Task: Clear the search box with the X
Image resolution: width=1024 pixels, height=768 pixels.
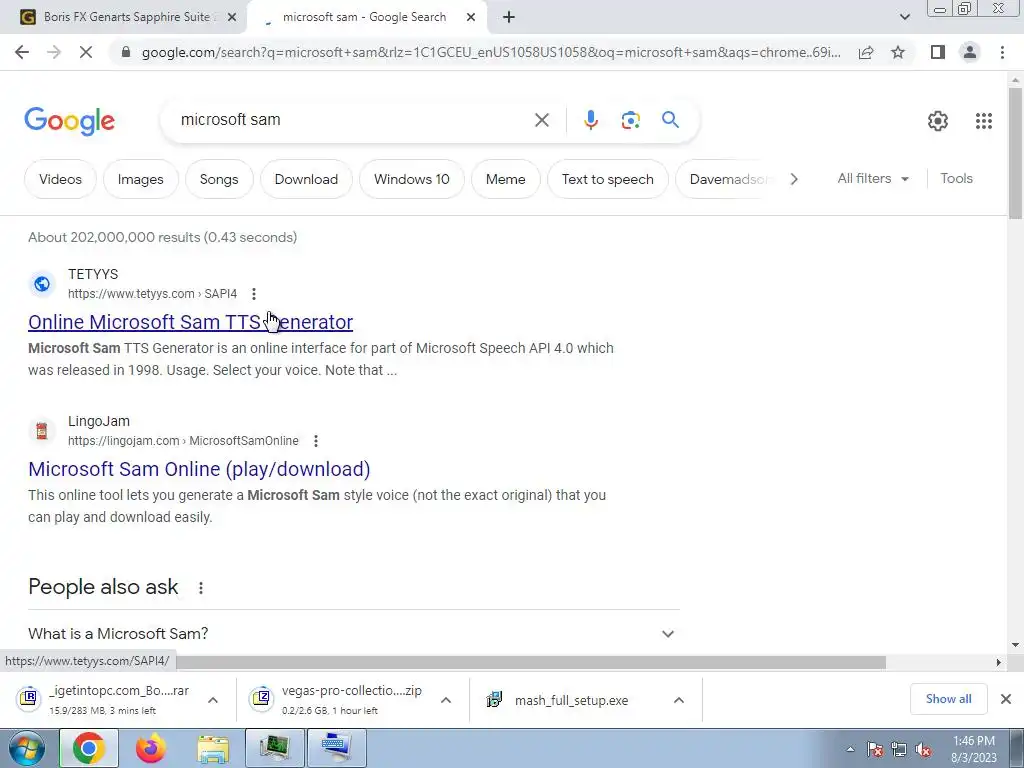Action: click(x=541, y=120)
